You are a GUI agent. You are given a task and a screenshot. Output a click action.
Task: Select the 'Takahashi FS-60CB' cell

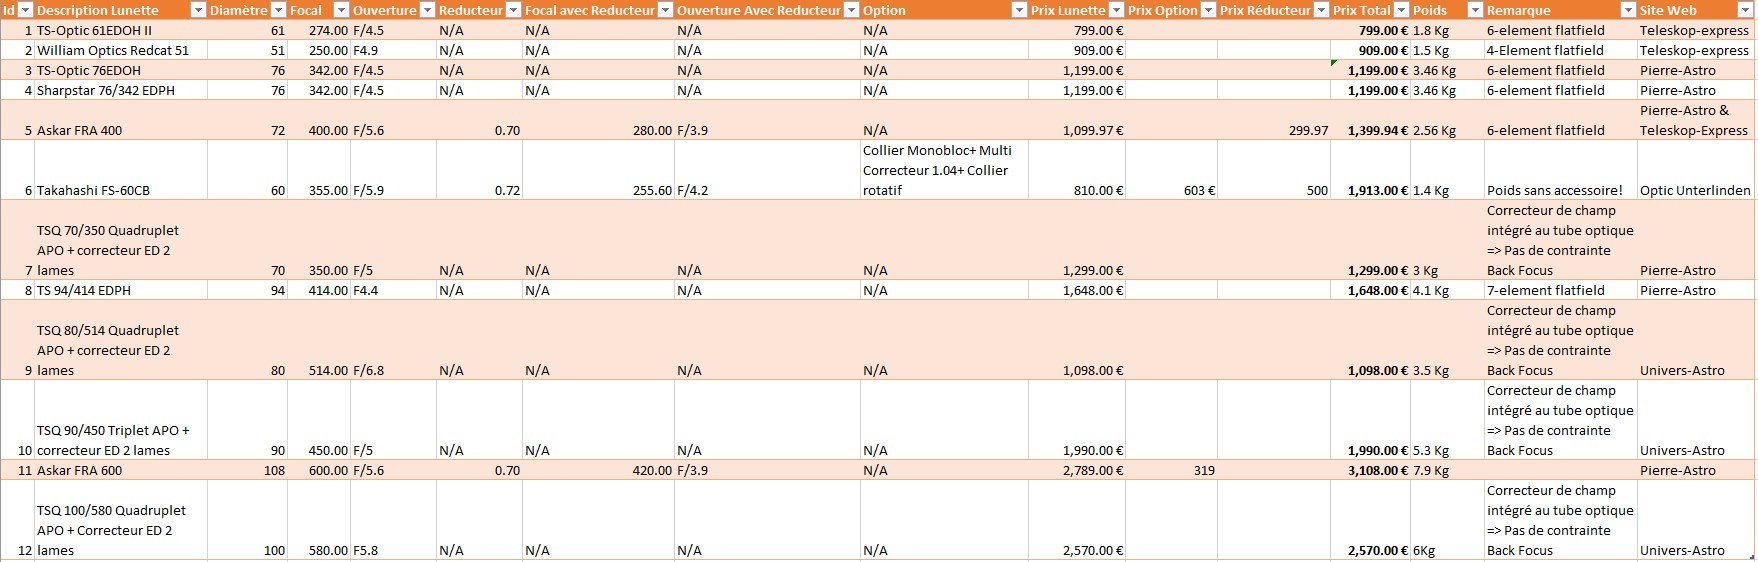click(x=121, y=170)
